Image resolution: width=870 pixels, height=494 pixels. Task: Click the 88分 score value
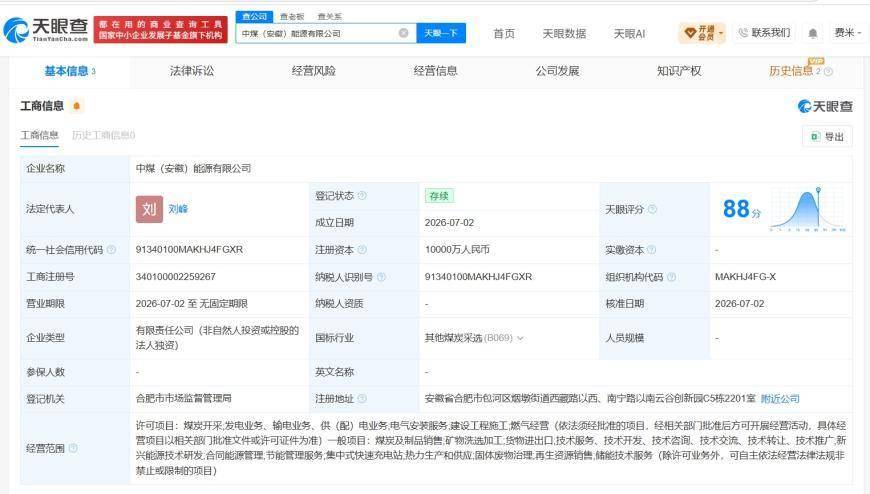coord(742,209)
